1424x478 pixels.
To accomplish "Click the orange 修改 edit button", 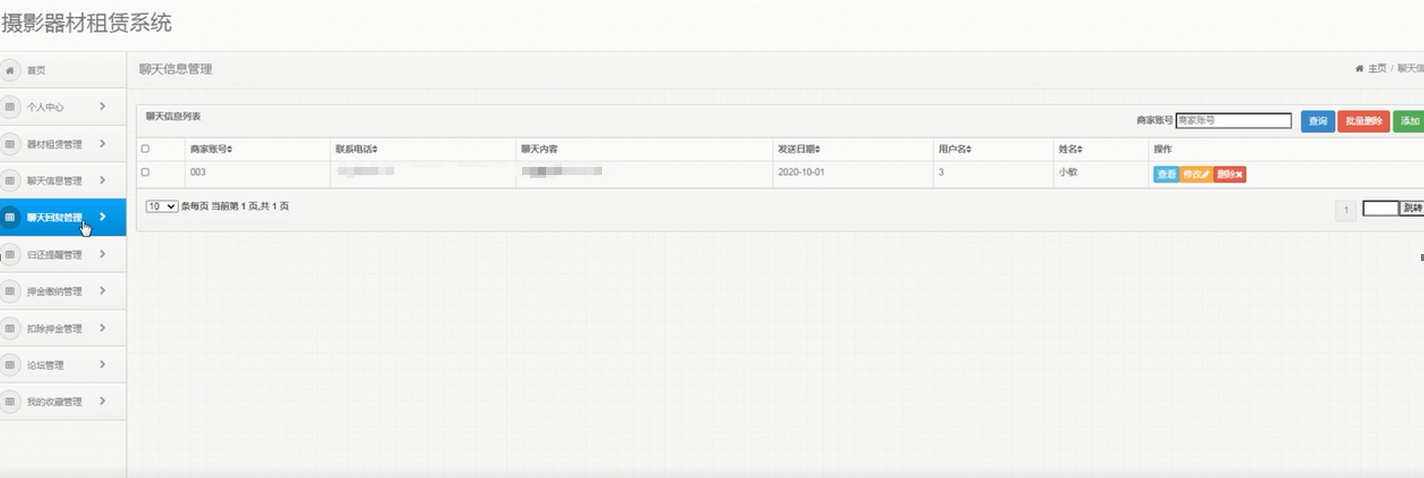I will tap(1196, 174).
